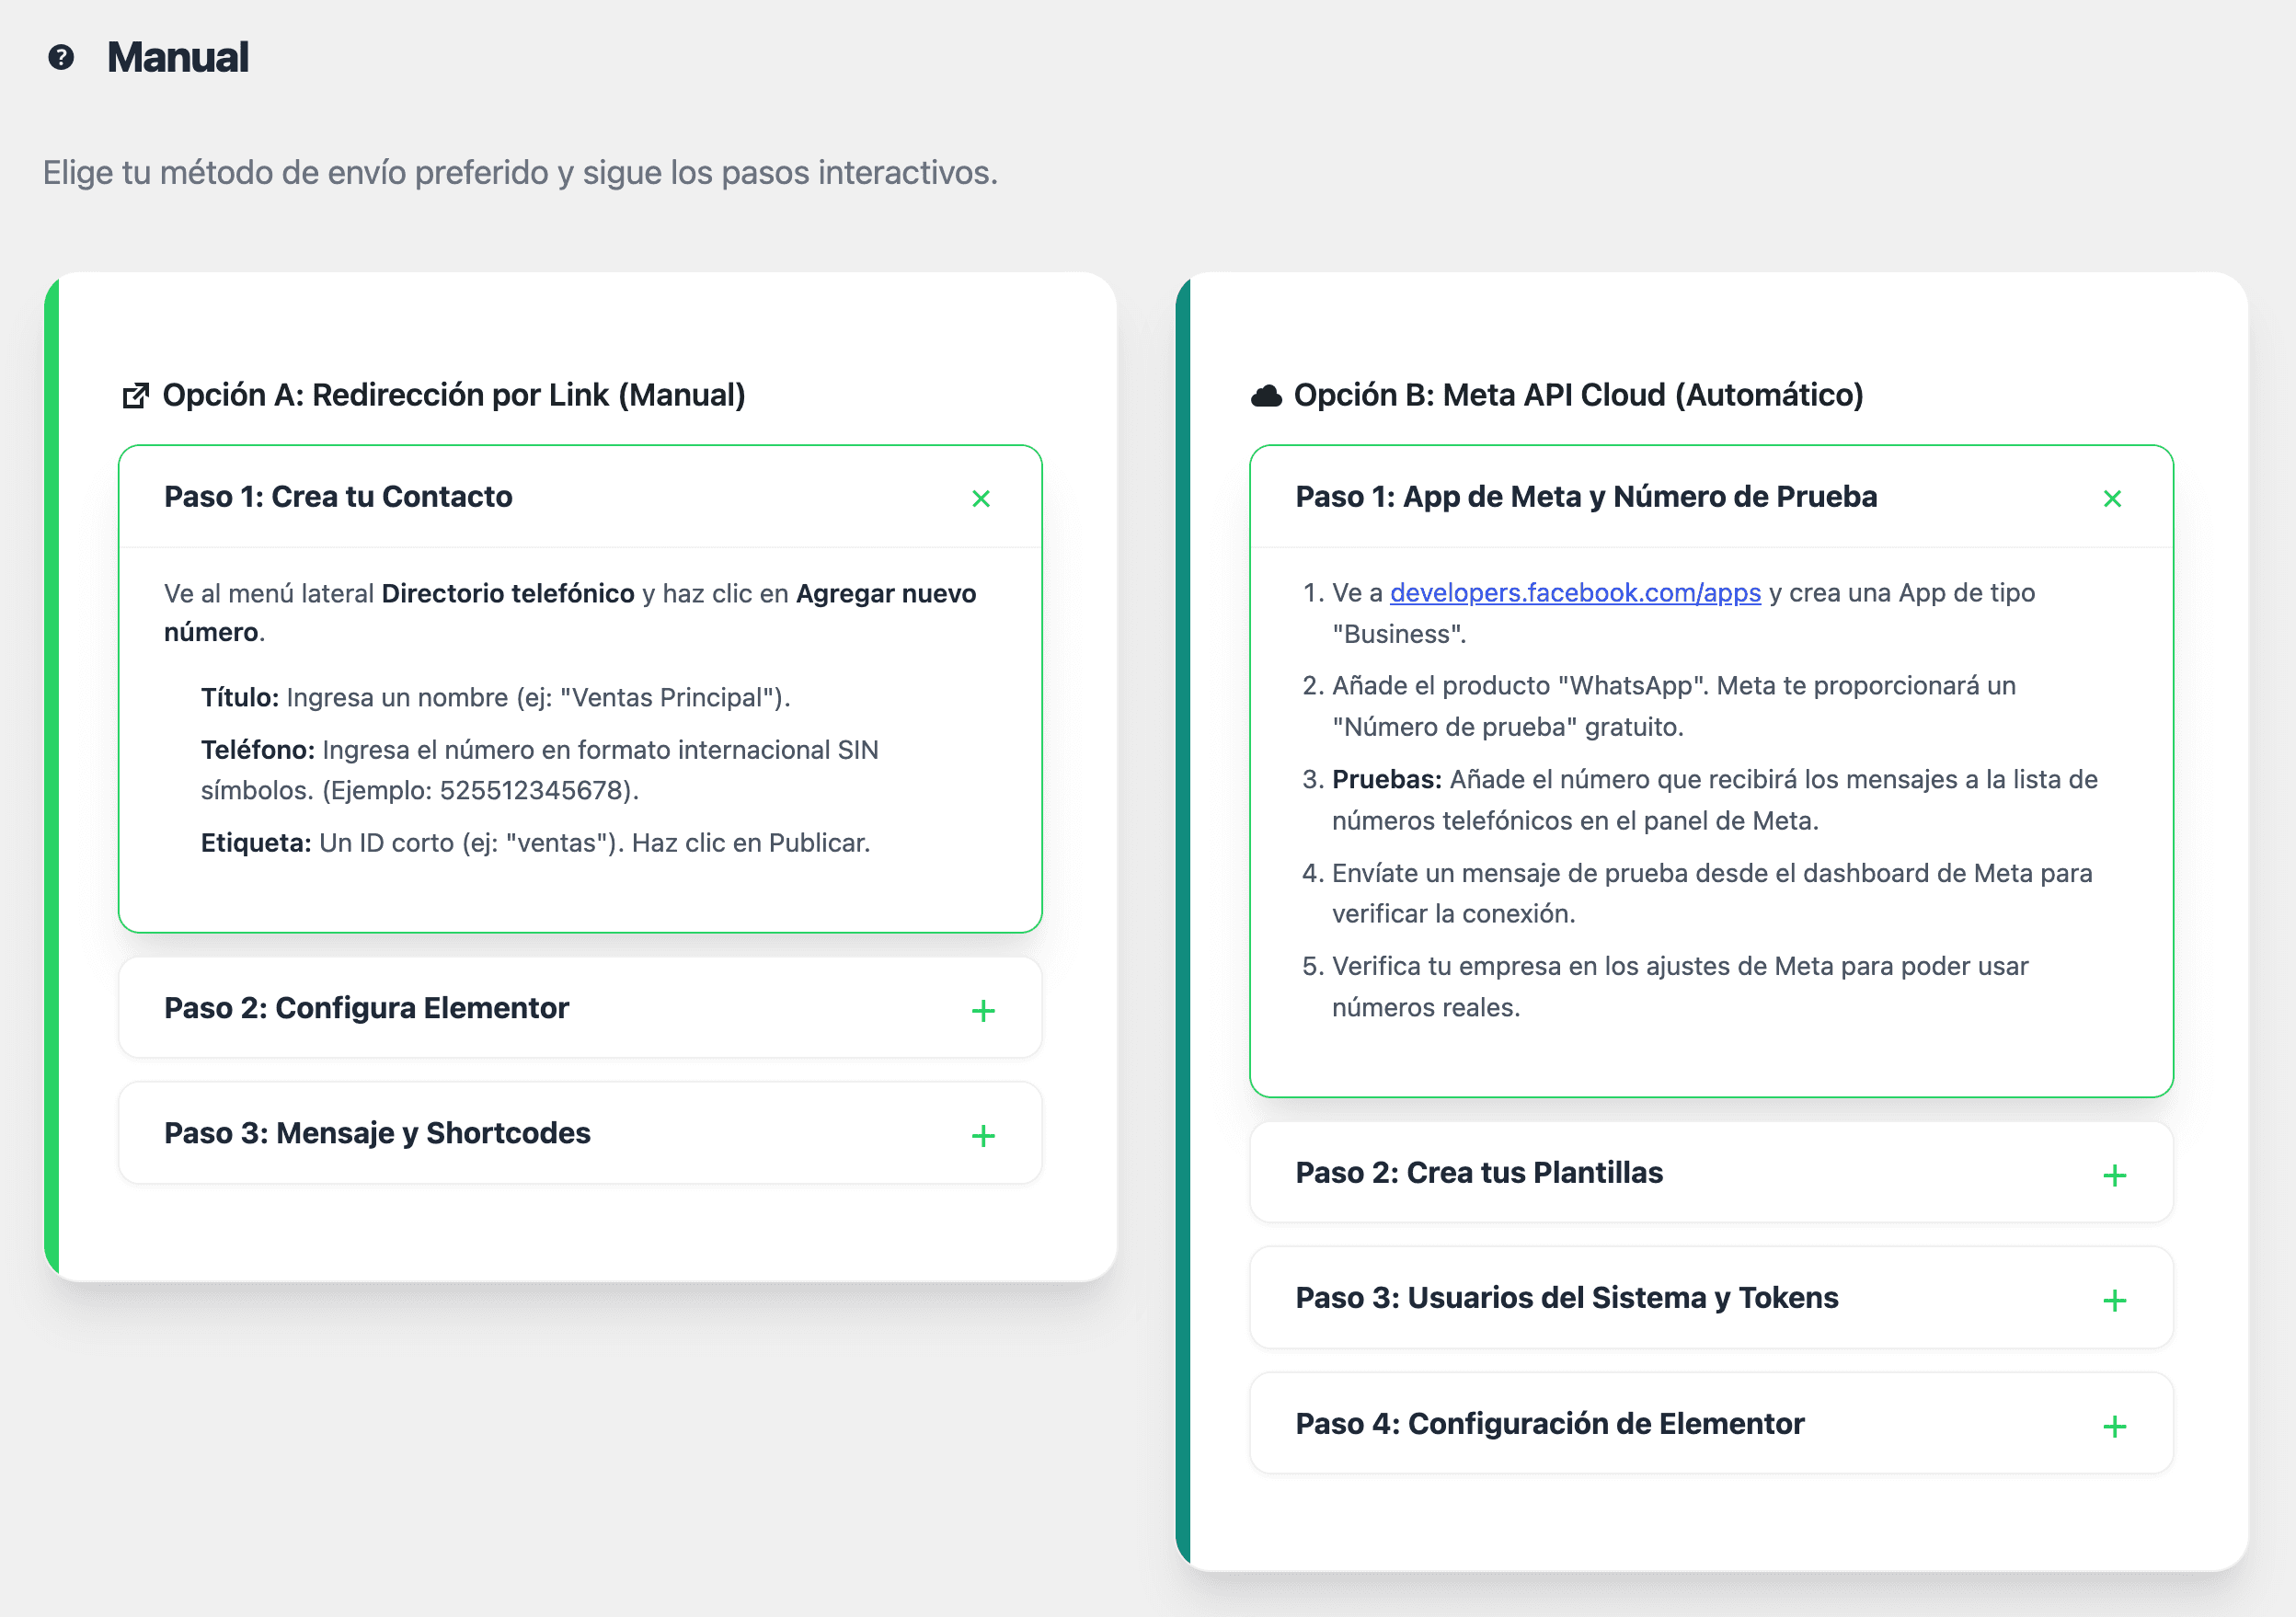Click the Paso 3: Mensaje y Shortcodes header title
The image size is (2296, 1617).
pyautogui.click(x=377, y=1133)
